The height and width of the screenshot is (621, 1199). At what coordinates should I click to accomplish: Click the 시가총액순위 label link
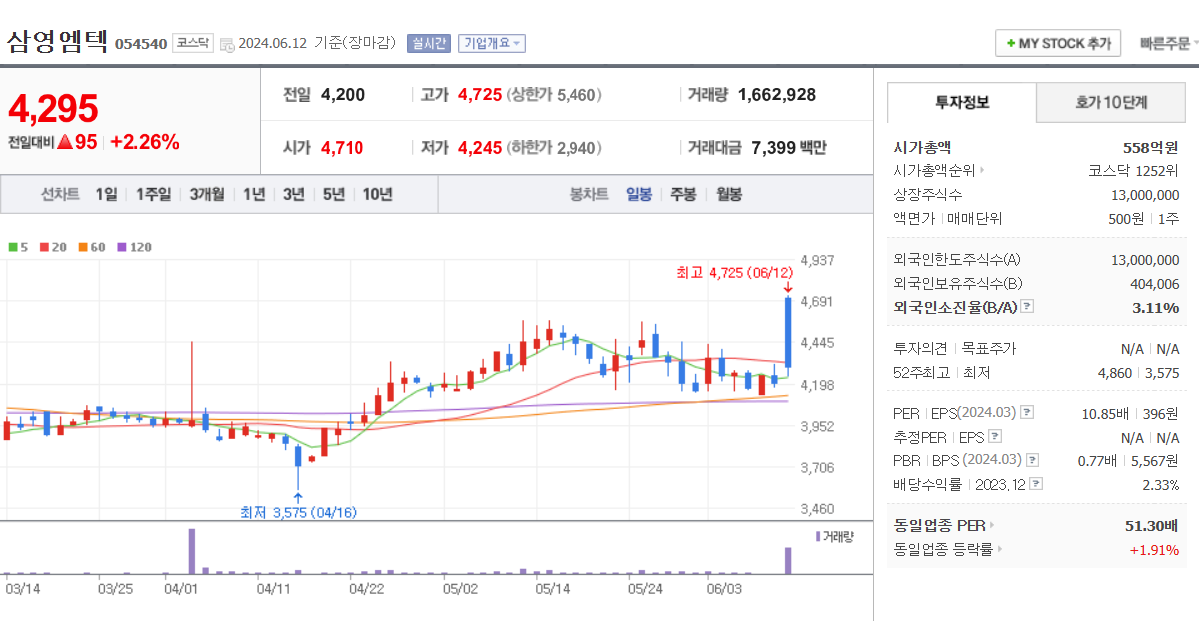pyautogui.click(x=934, y=171)
